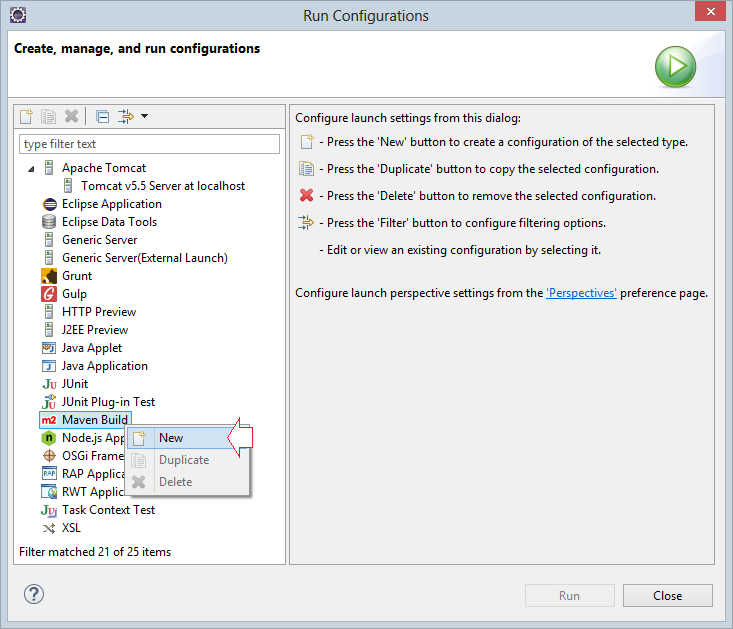Select XSL configuration type
Screen dimensions: 733x629
click(x=72, y=528)
